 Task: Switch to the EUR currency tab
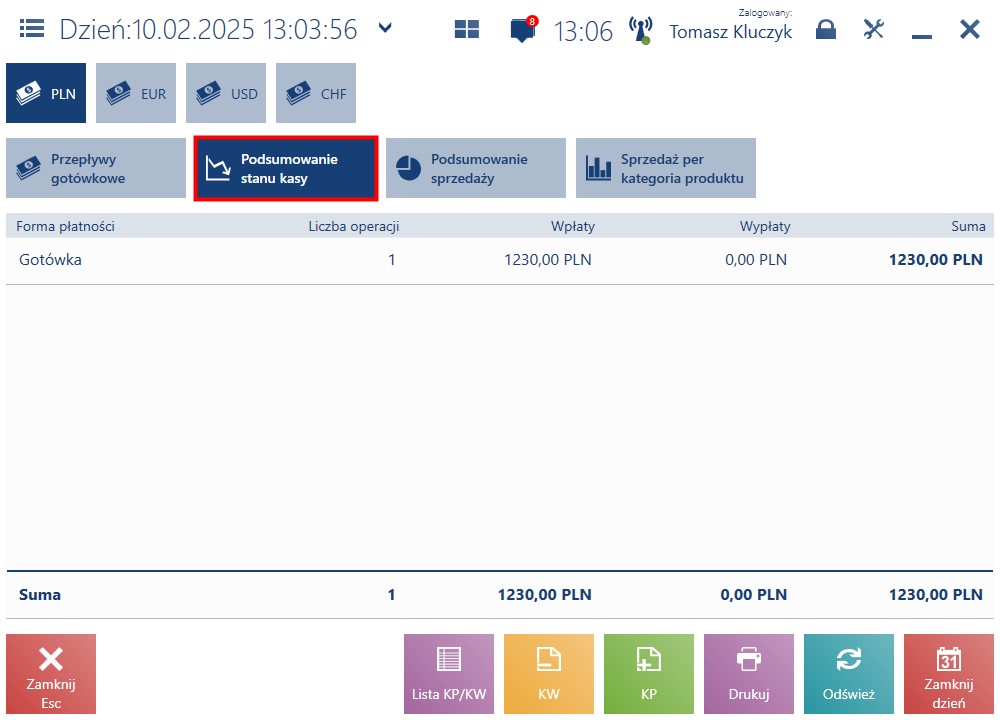pos(136,93)
